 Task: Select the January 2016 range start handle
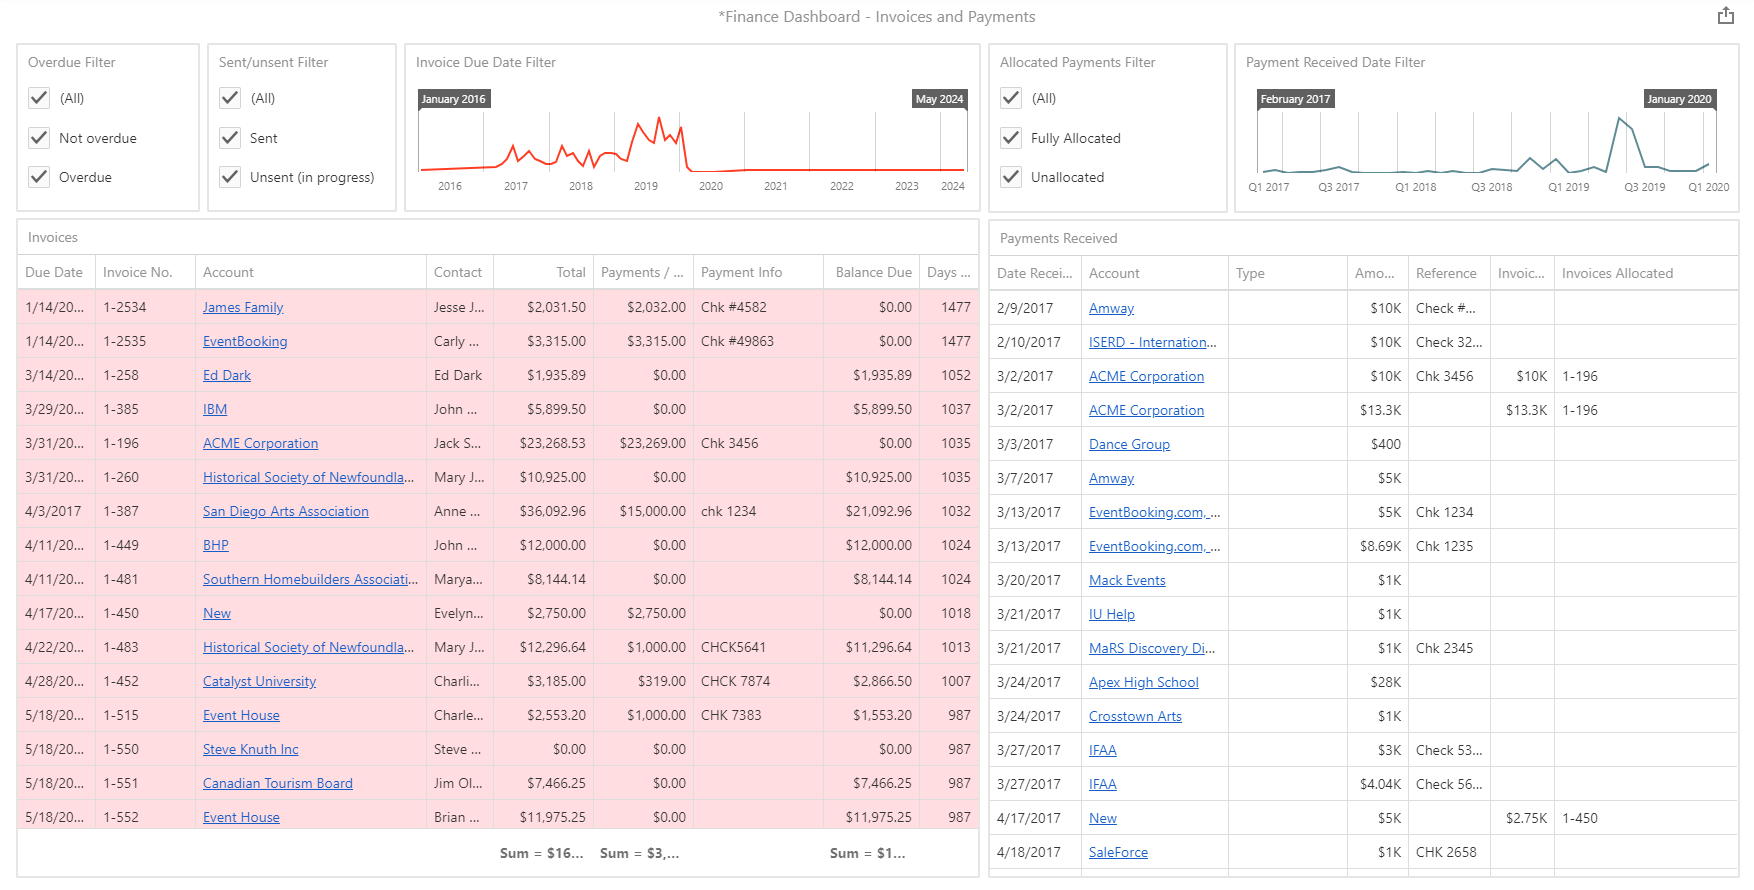[x=454, y=99]
